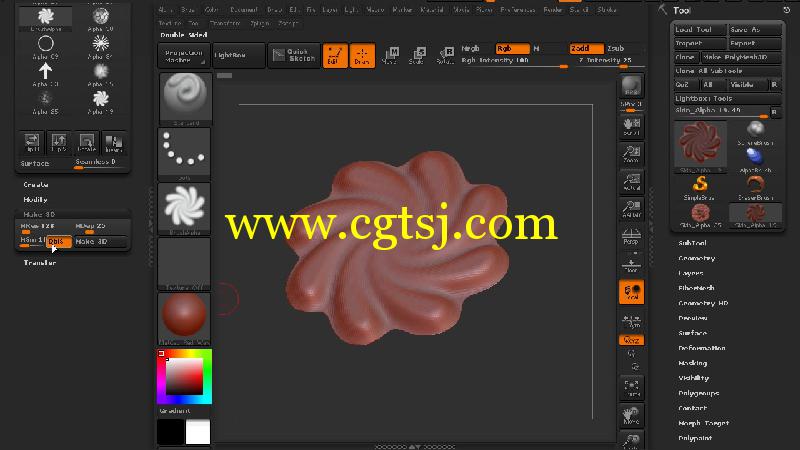Click the Save As button
This screenshot has height=450, width=800.
click(x=755, y=30)
